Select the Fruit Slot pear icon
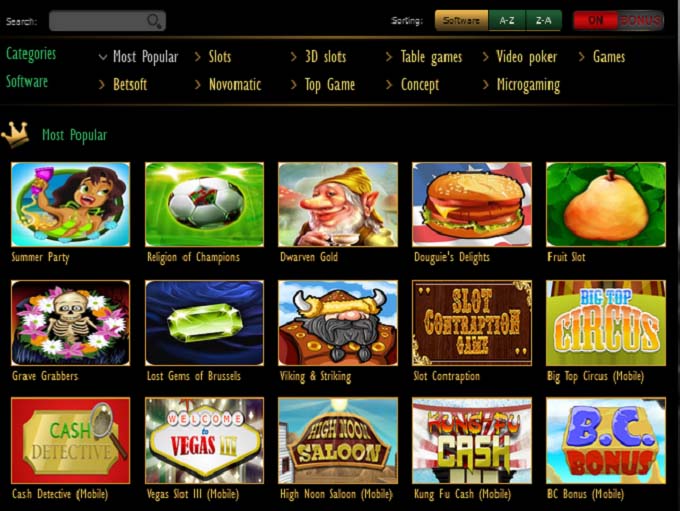The height and width of the screenshot is (511, 680). pos(606,204)
